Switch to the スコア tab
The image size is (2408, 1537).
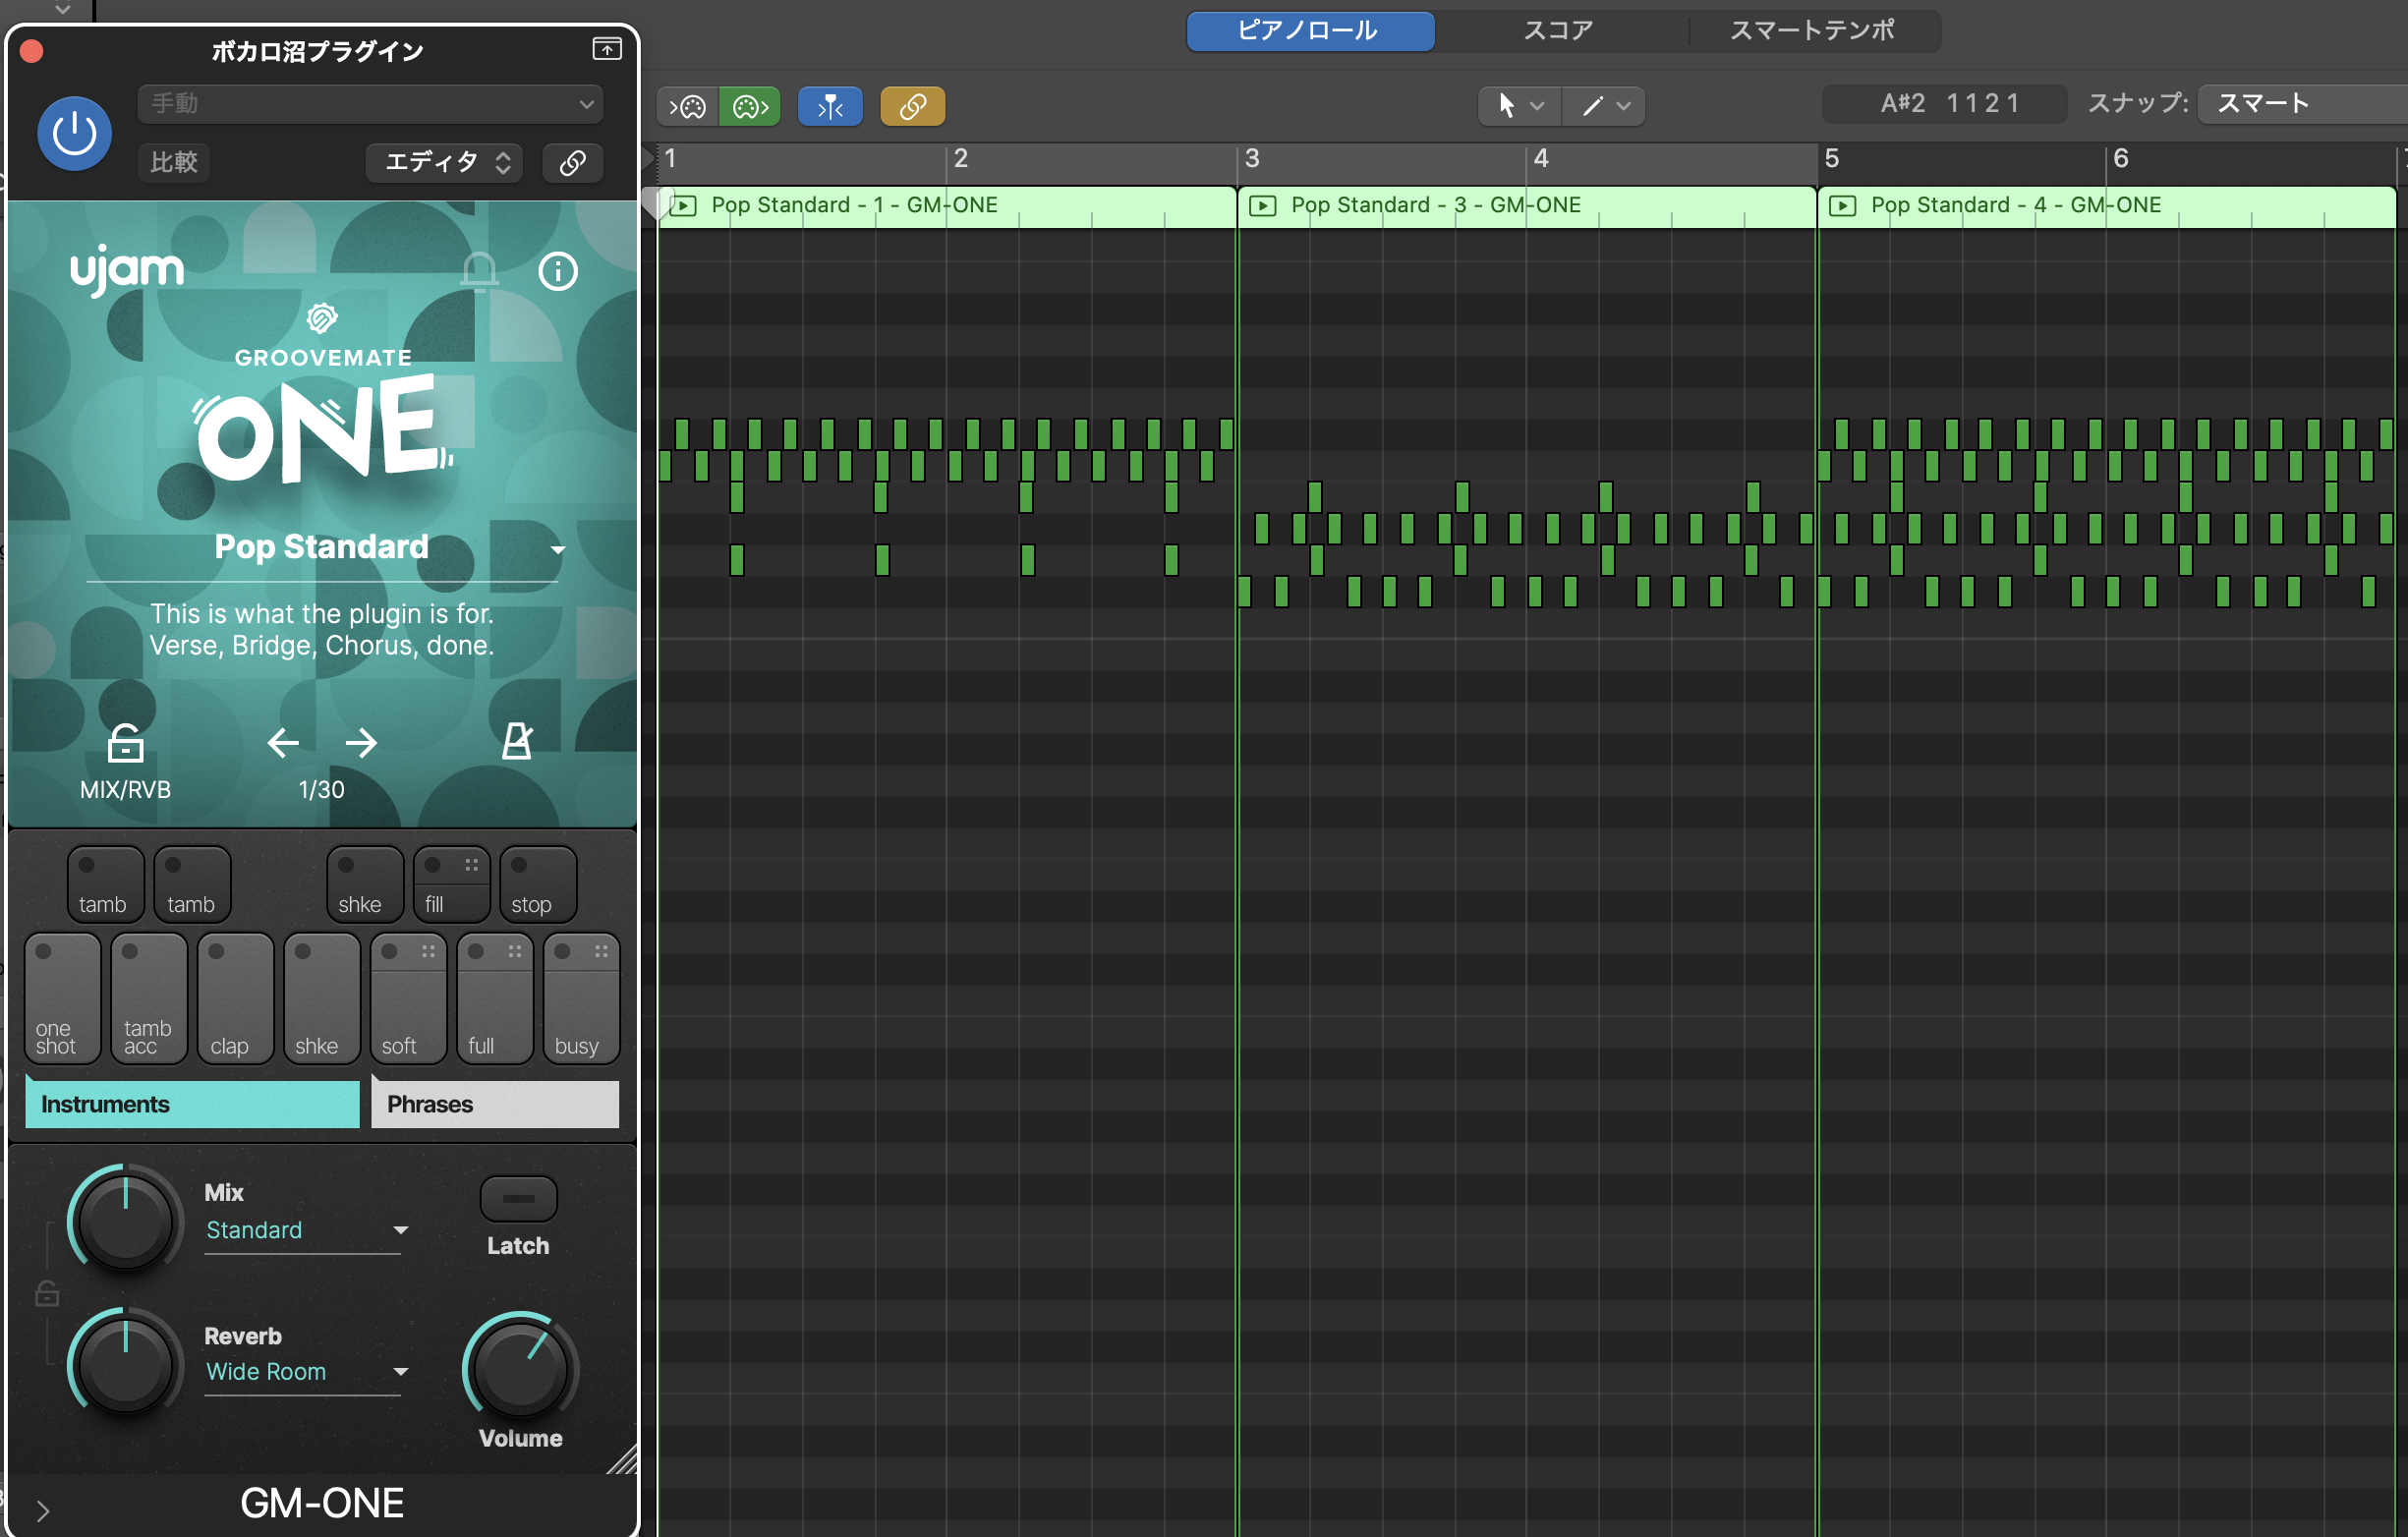tap(1560, 30)
